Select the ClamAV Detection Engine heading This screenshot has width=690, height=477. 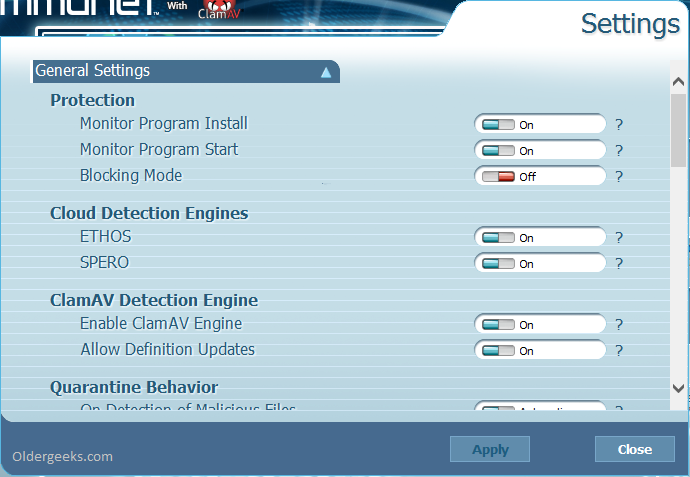[x=154, y=300]
